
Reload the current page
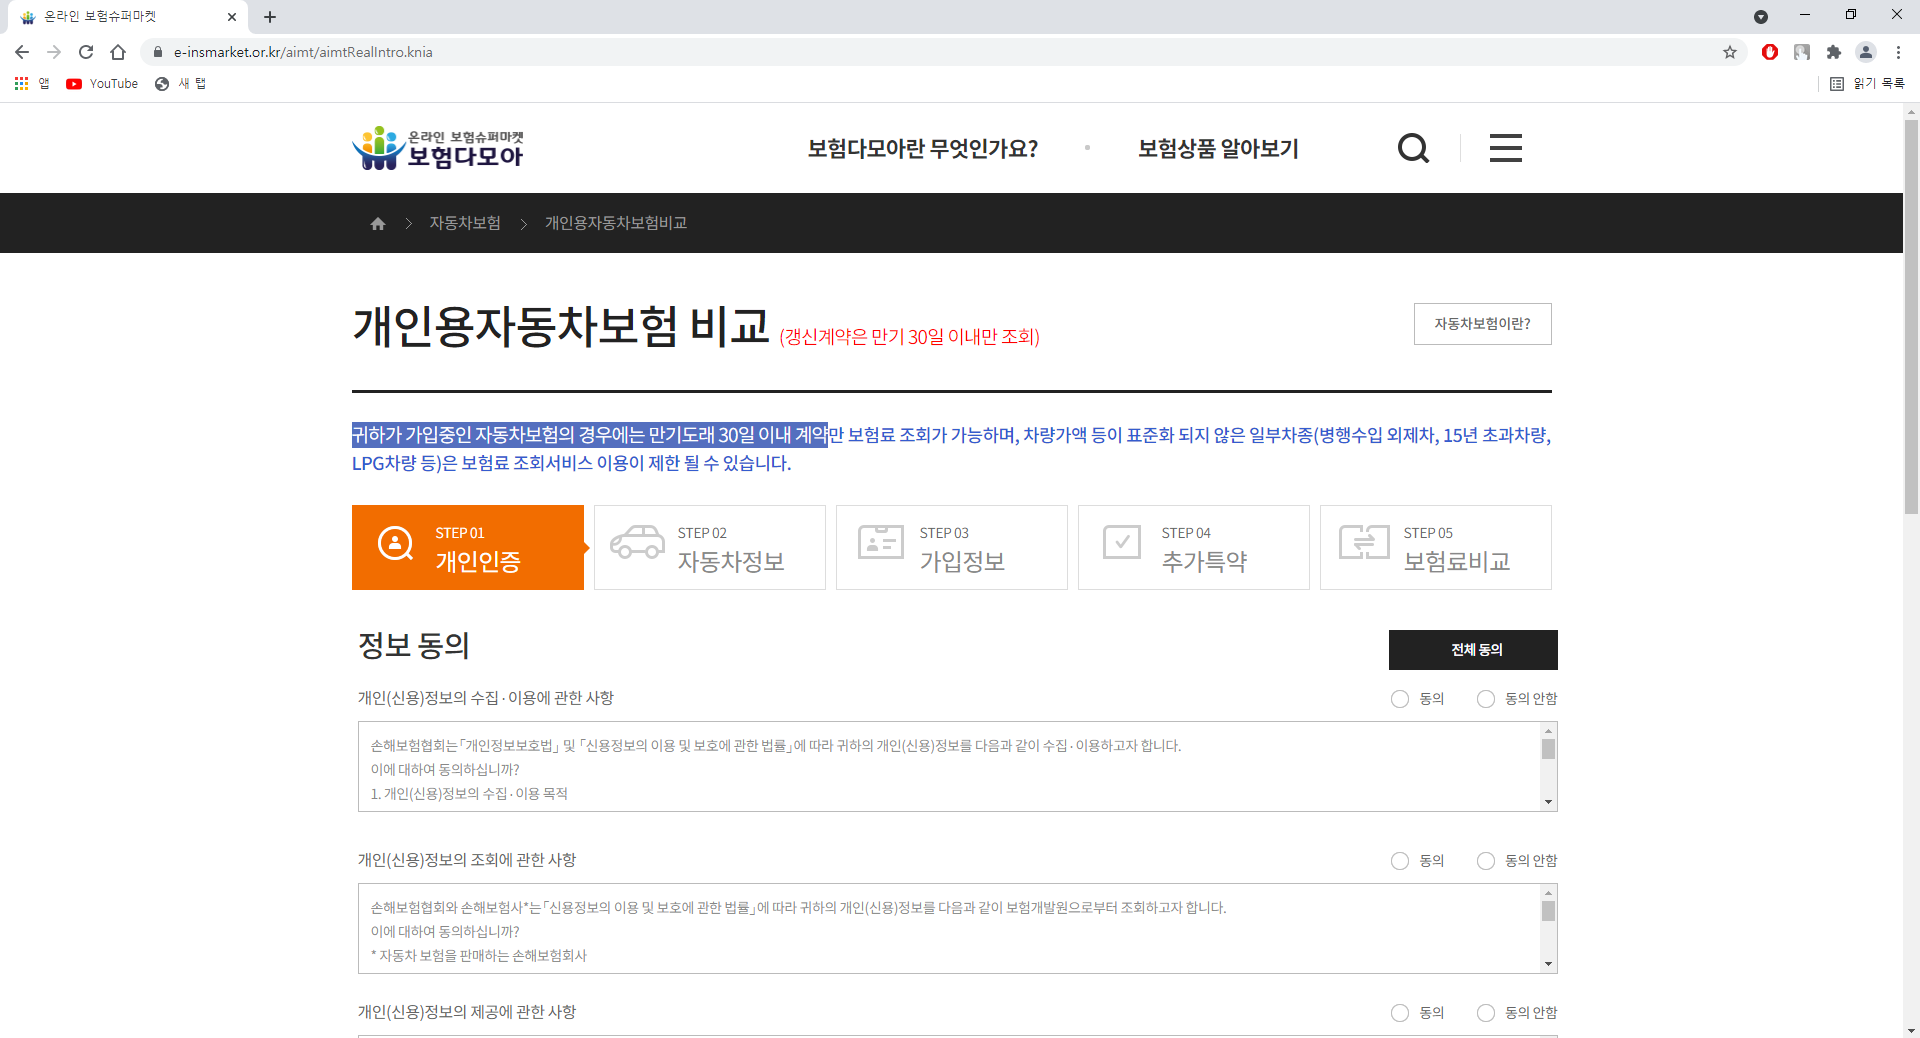[x=86, y=52]
